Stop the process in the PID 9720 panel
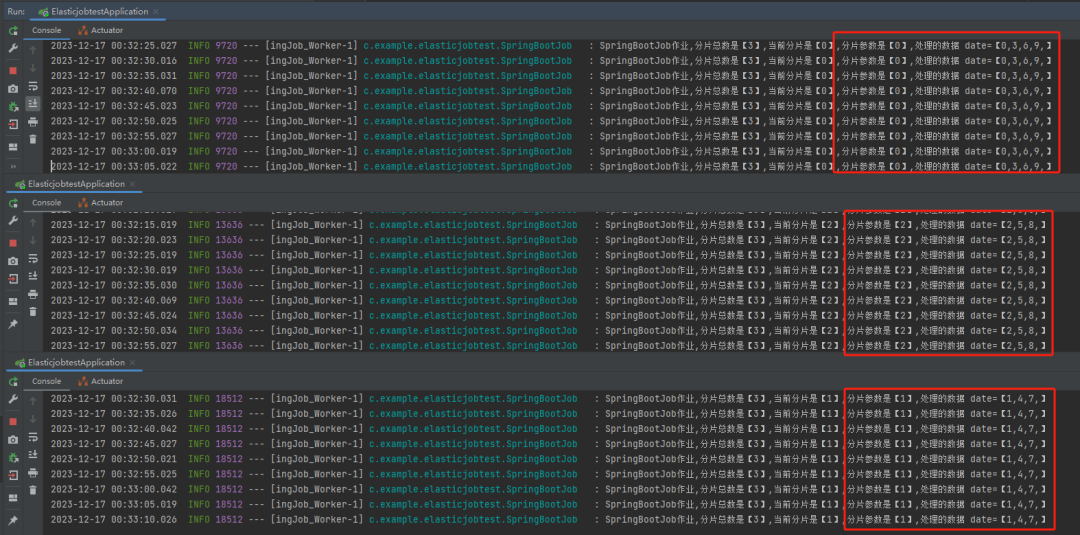The height and width of the screenshot is (535, 1080). tap(13, 70)
